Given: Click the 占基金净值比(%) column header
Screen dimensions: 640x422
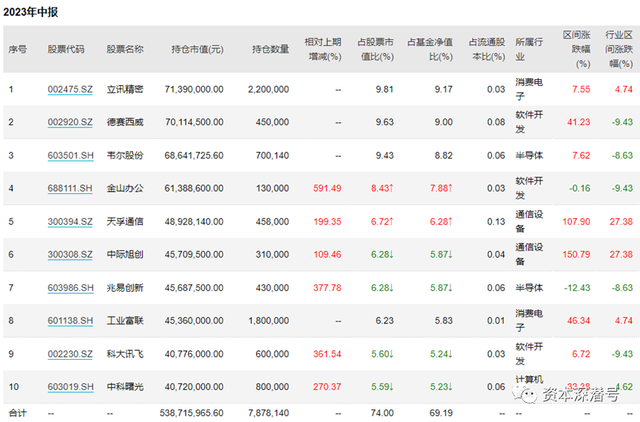Looking at the screenshot, I should [x=430, y=49].
